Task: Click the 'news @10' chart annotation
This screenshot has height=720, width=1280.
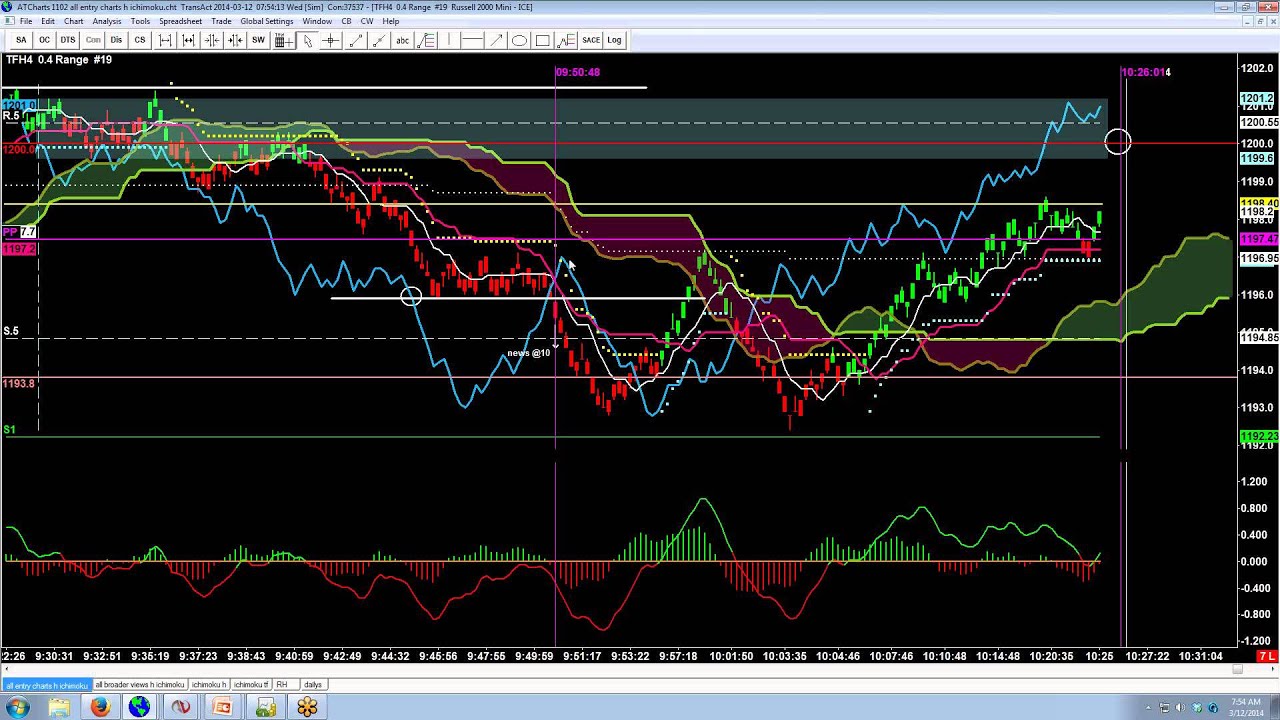Action: [528, 353]
